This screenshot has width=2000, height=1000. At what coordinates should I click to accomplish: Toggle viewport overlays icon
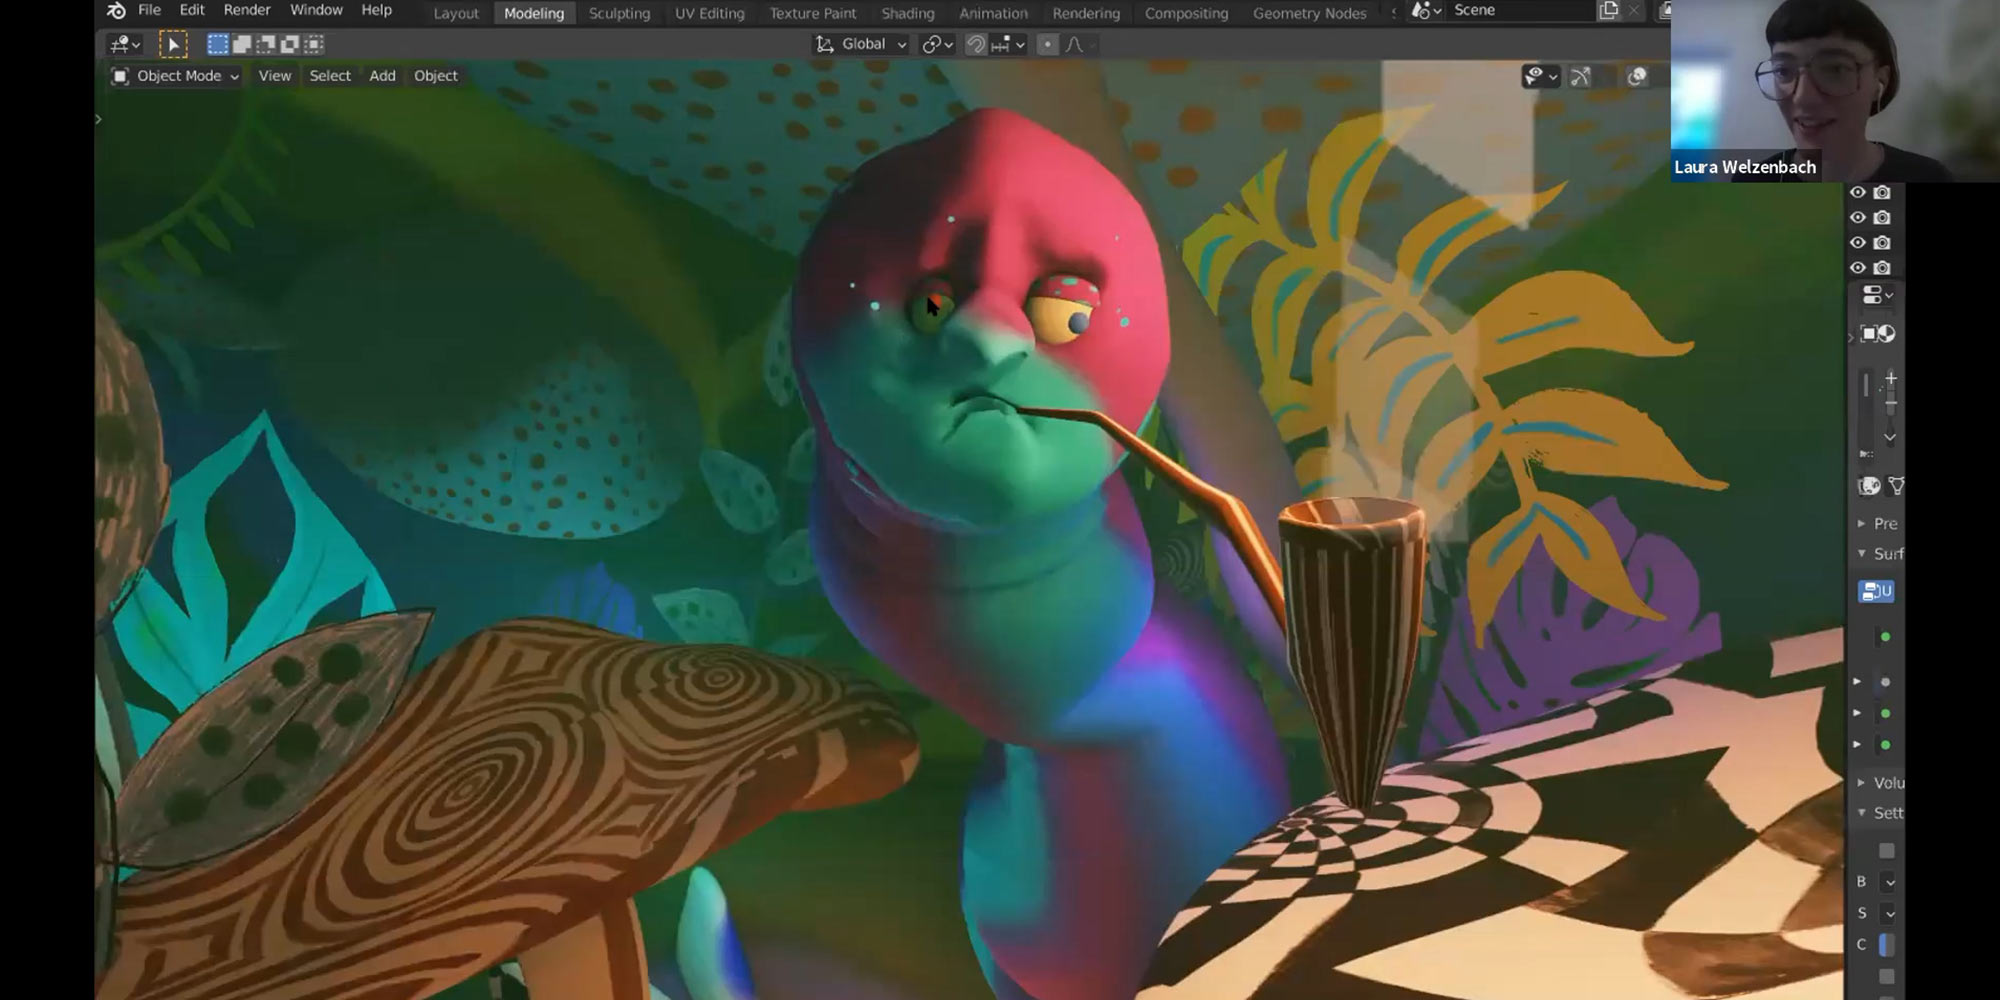pos(1637,76)
